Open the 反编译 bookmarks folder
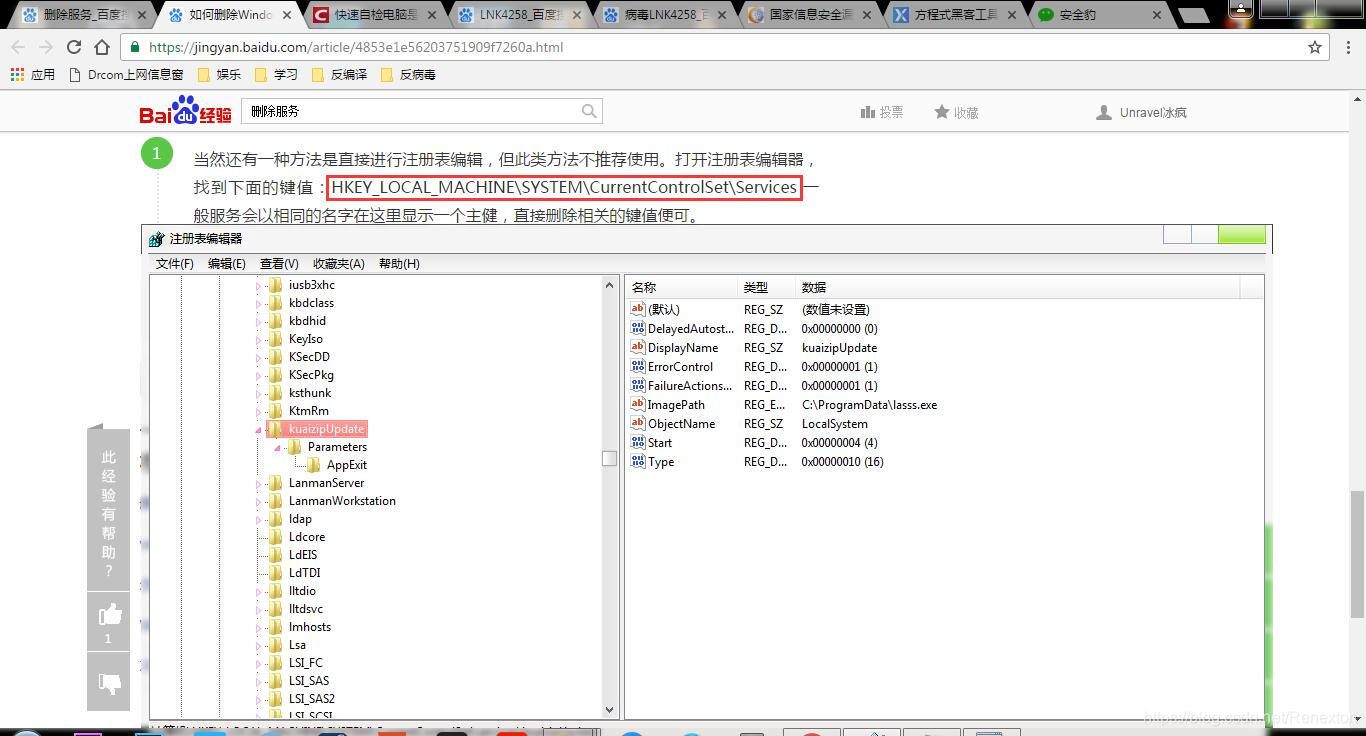Screen dimensions: 1366x736 (x=339, y=74)
